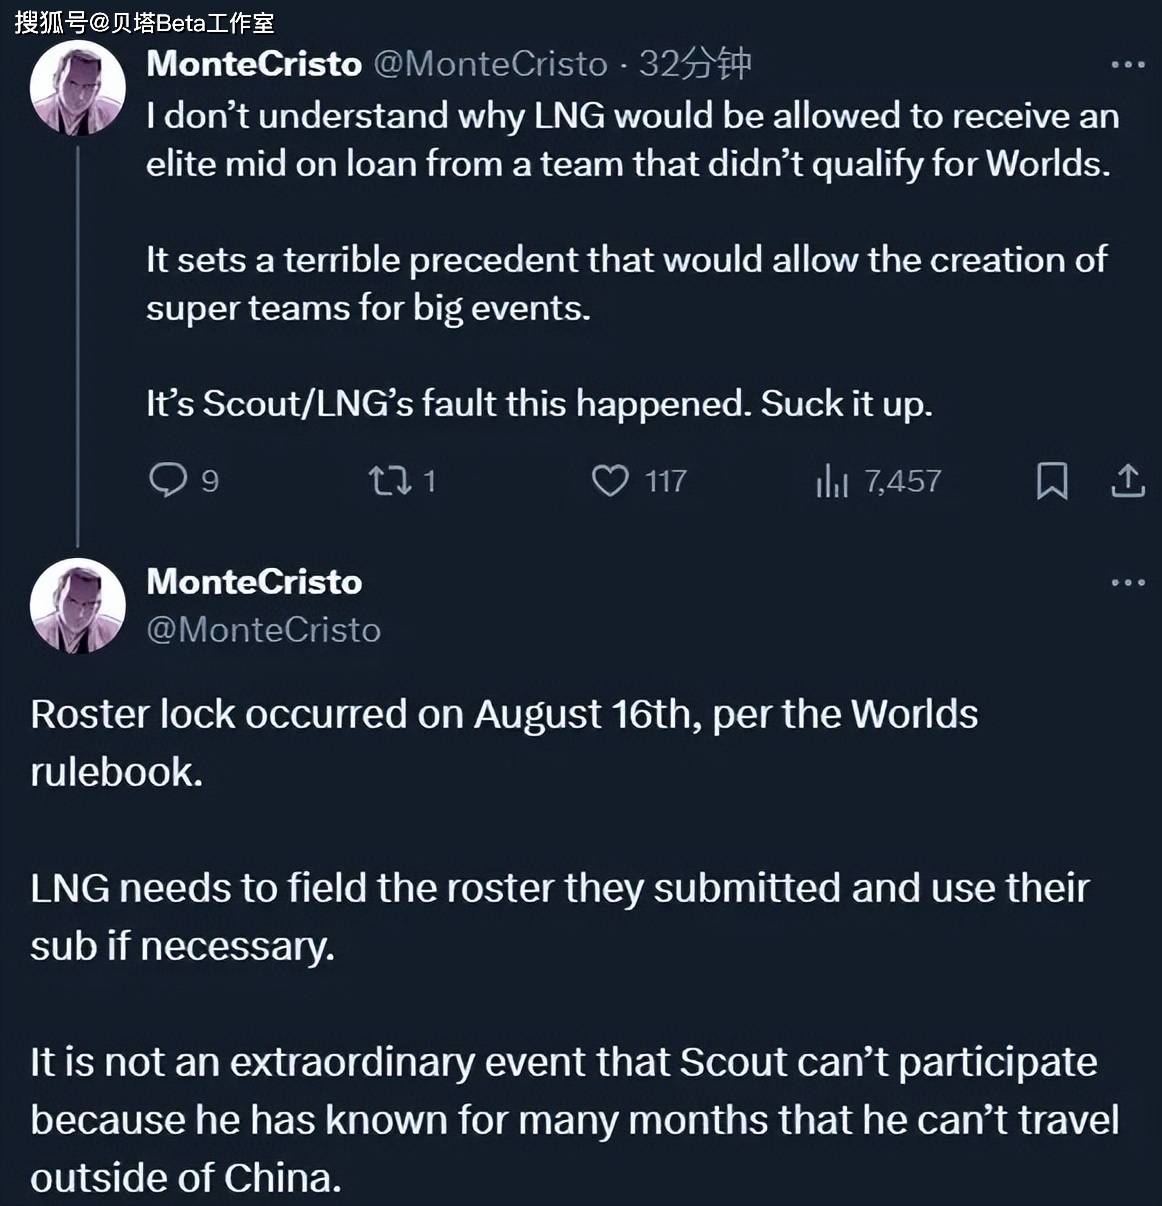This screenshot has width=1162, height=1206.
Task: Like the tweet with heart icon
Action: coord(610,481)
